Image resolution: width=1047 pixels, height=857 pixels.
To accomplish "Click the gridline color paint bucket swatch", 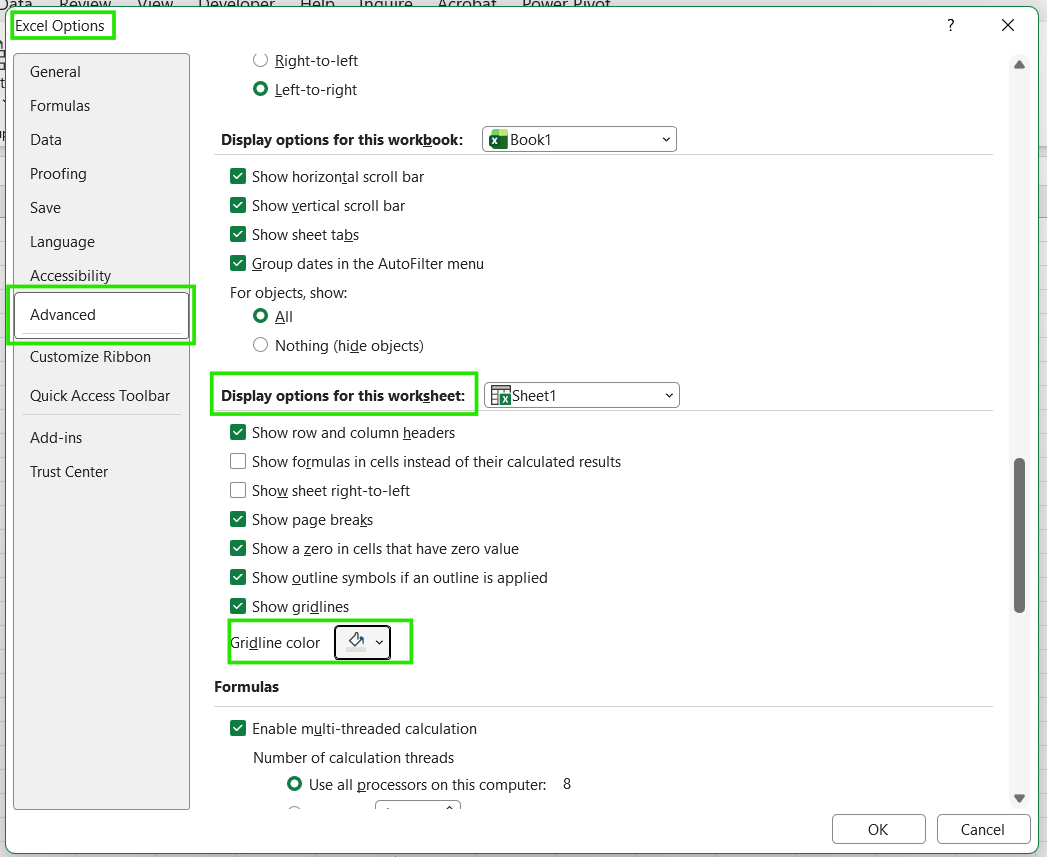I will coord(356,642).
